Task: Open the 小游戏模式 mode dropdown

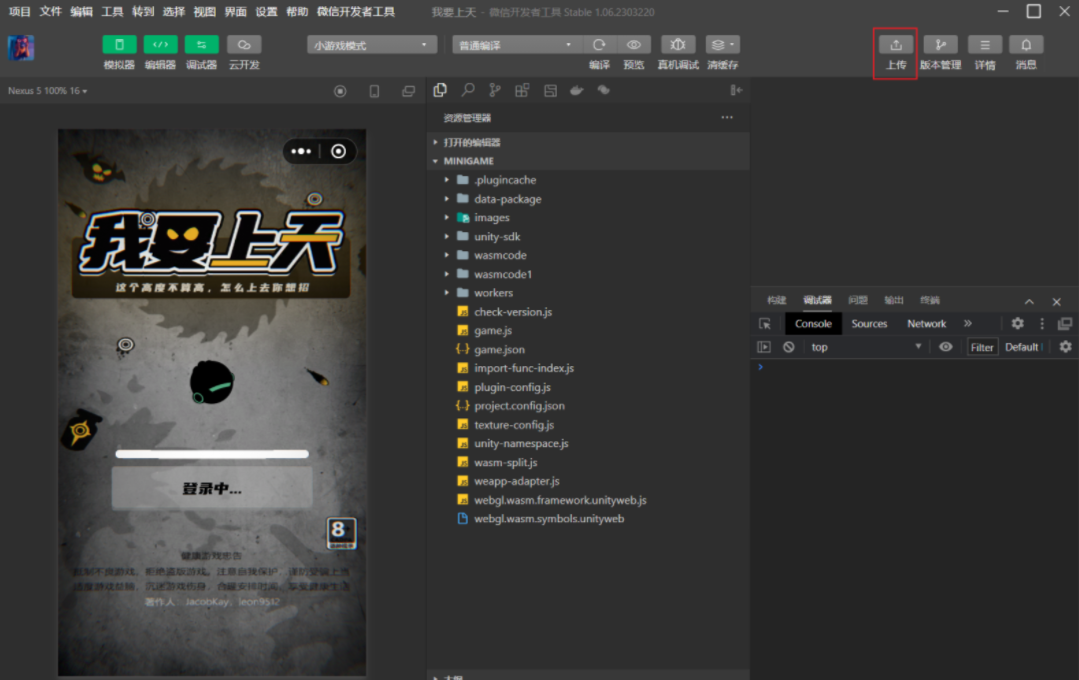Action: click(372, 45)
